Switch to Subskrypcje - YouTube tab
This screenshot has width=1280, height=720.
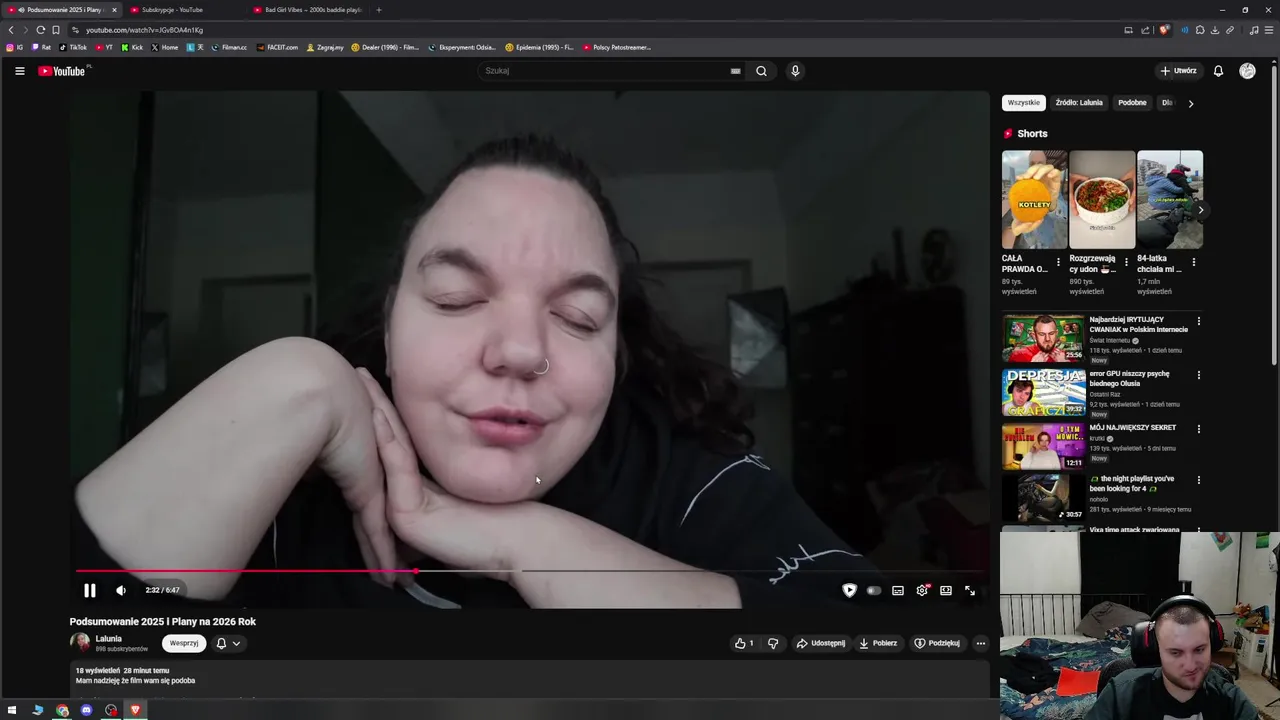pyautogui.click(x=183, y=10)
